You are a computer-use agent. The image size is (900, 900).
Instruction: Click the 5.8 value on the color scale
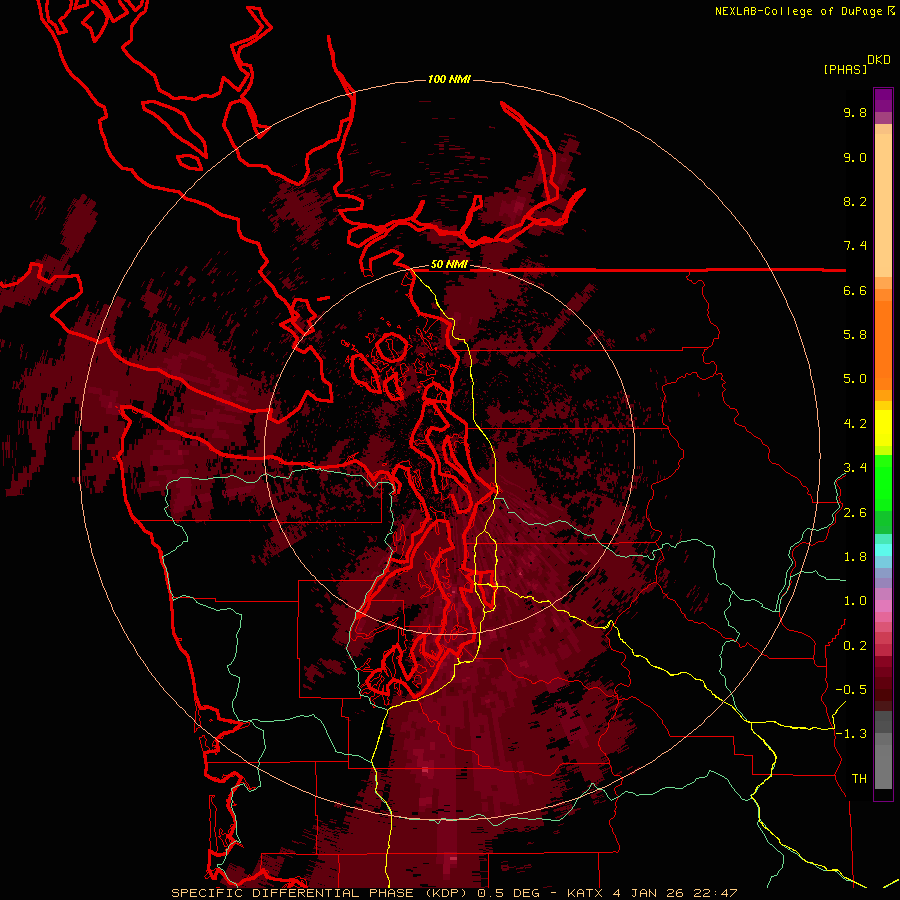point(855,335)
